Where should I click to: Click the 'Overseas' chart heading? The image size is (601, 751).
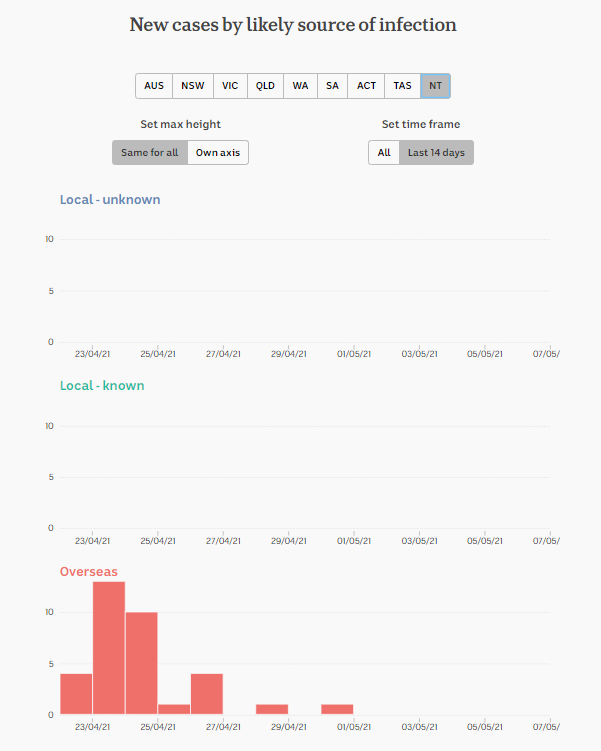(89, 571)
